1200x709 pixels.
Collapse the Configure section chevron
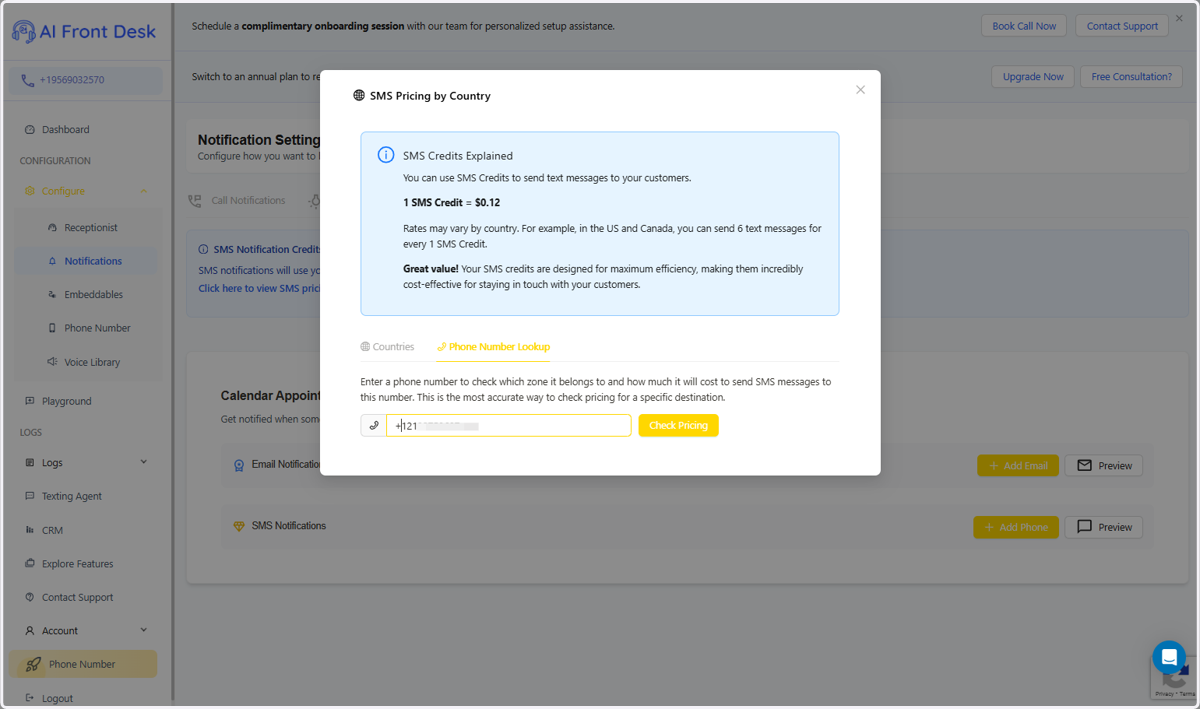tap(144, 191)
